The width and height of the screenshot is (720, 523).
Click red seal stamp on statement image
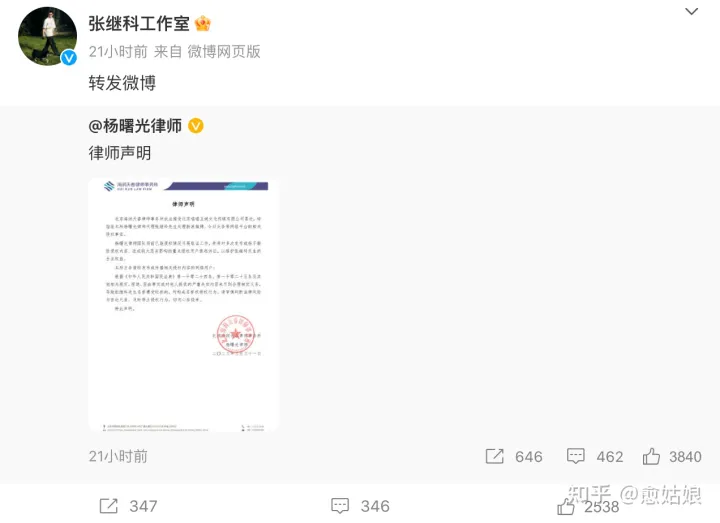click(236, 334)
